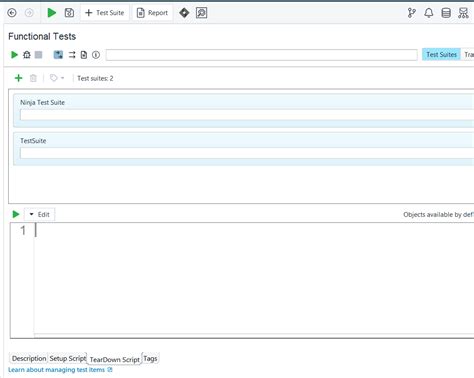Click the network servers icon at top right

click(463, 13)
